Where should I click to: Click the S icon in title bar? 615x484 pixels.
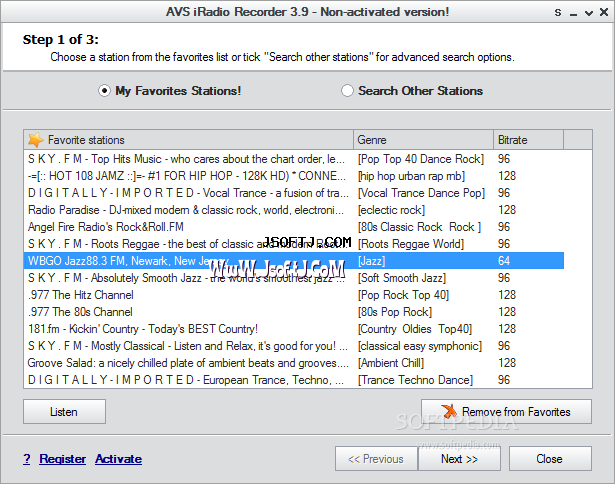[x=558, y=13]
